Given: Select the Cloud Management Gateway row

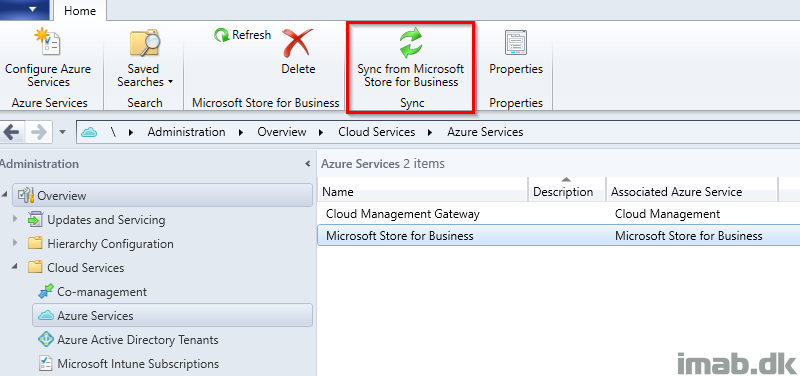Looking at the screenshot, I should point(558,214).
